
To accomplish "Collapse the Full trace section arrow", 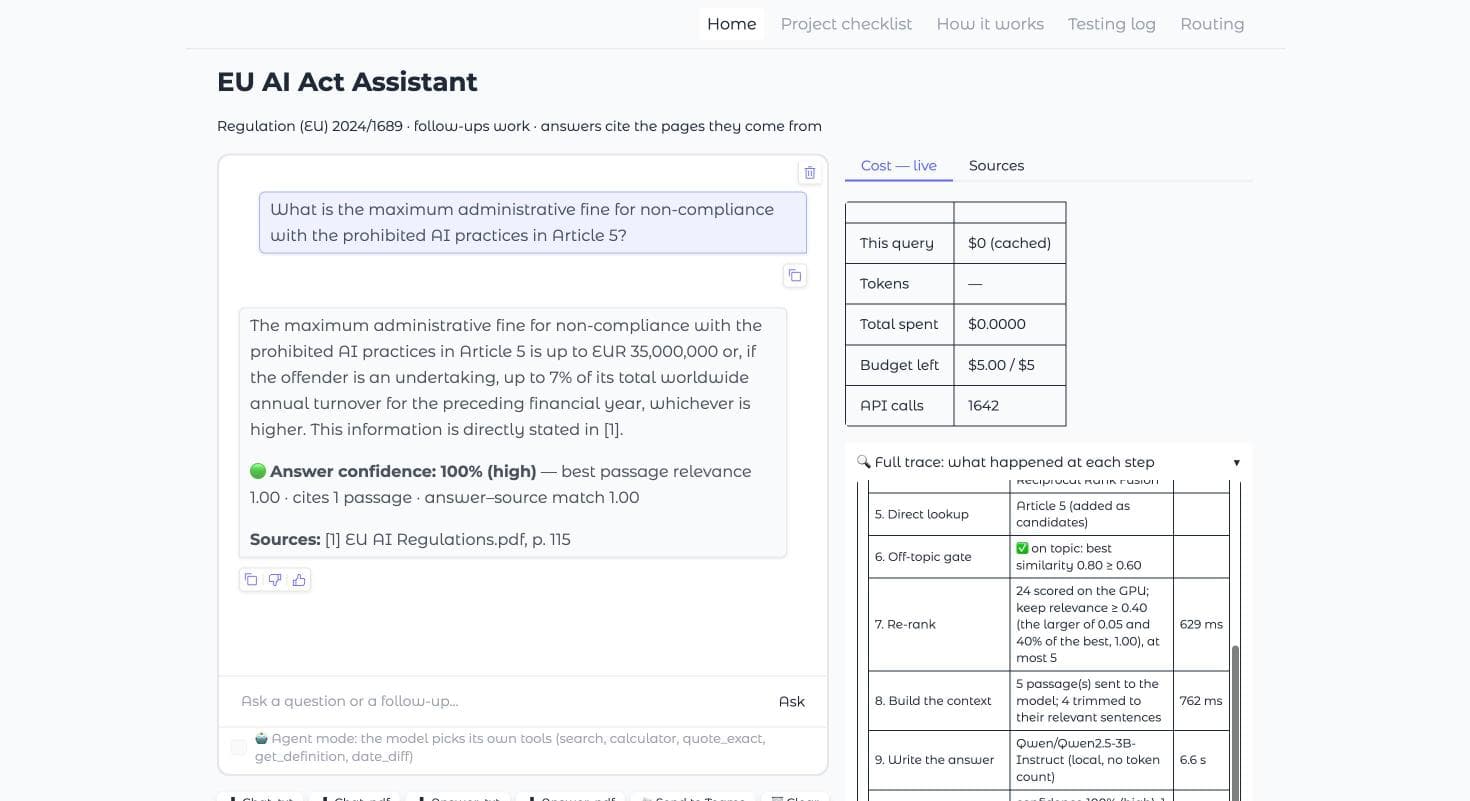I will tap(1236, 462).
